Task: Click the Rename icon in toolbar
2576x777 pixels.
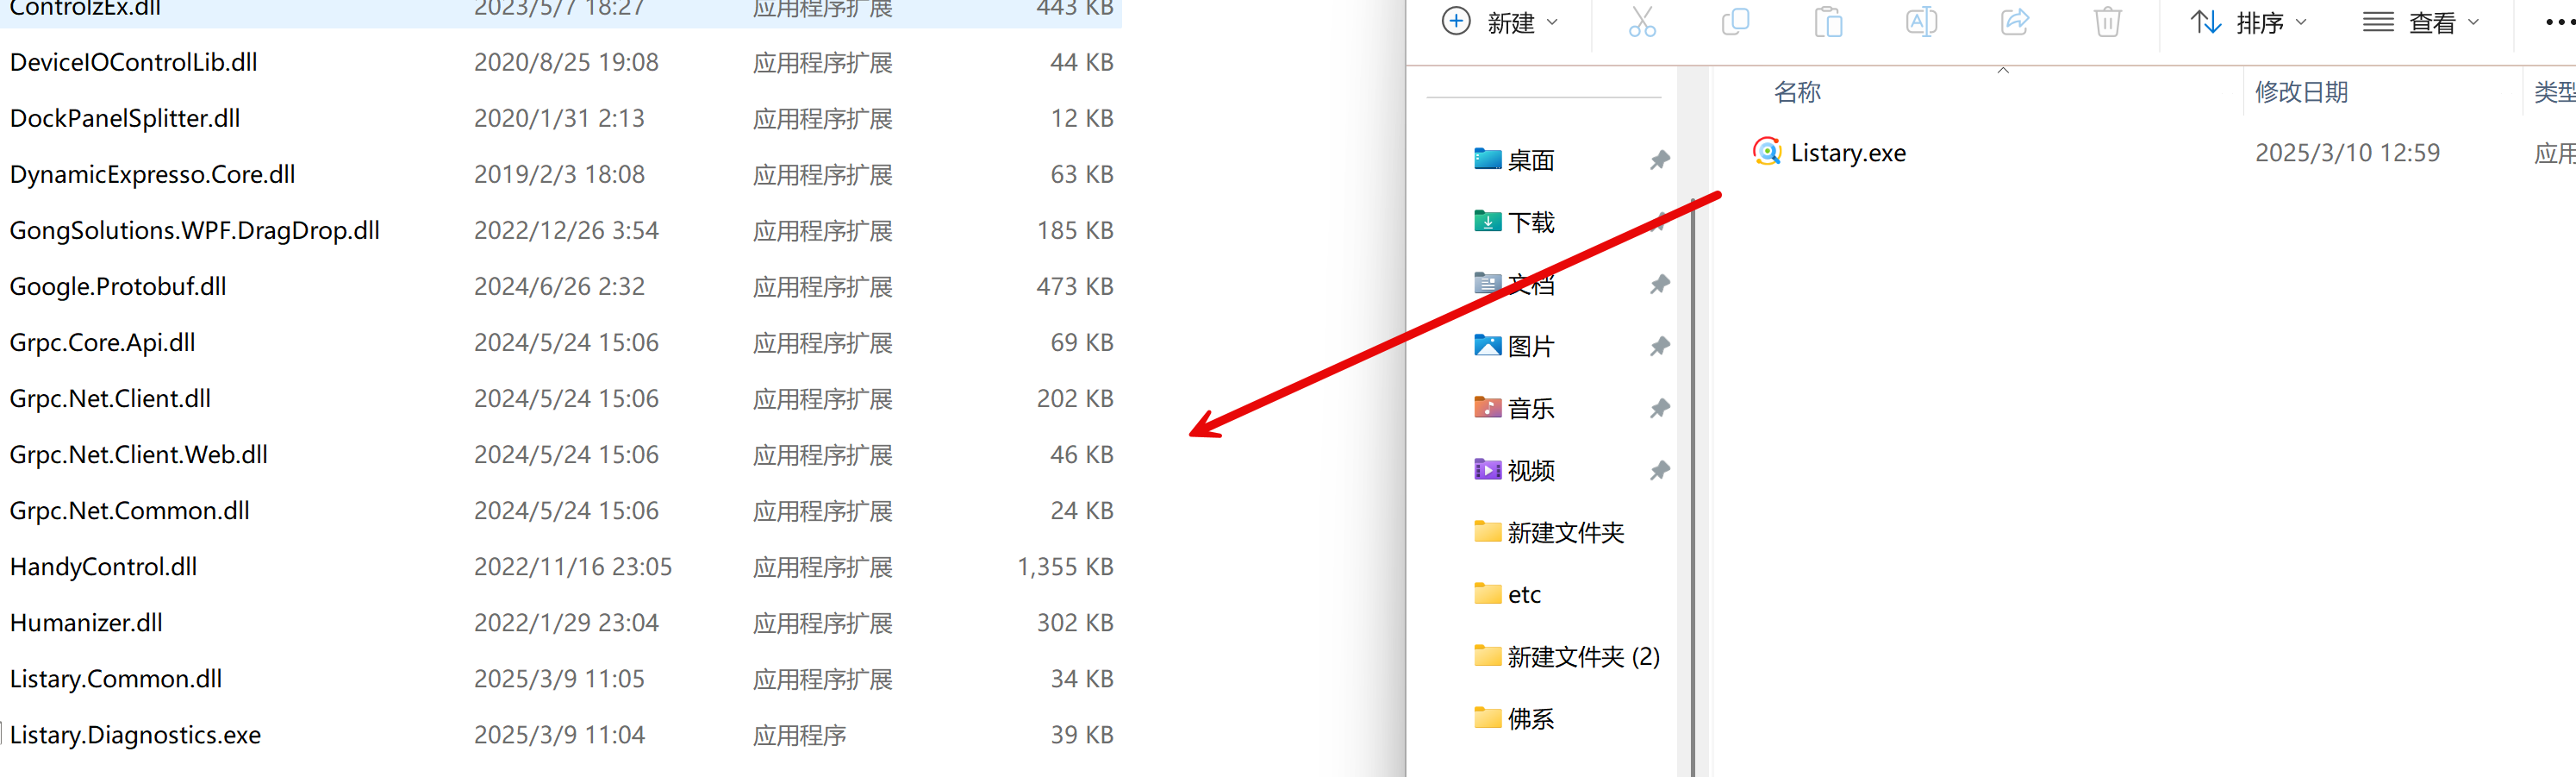Action: tap(1921, 22)
